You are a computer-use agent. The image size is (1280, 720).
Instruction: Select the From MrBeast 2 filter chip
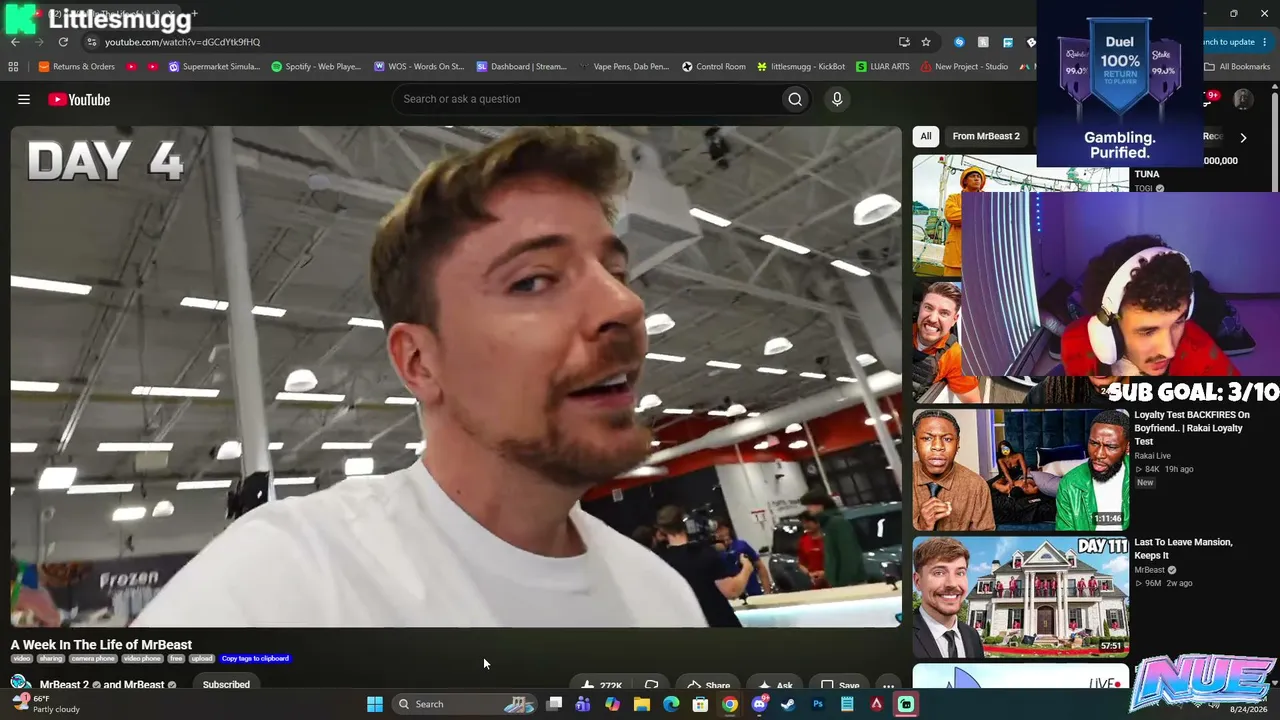point(986,136)
